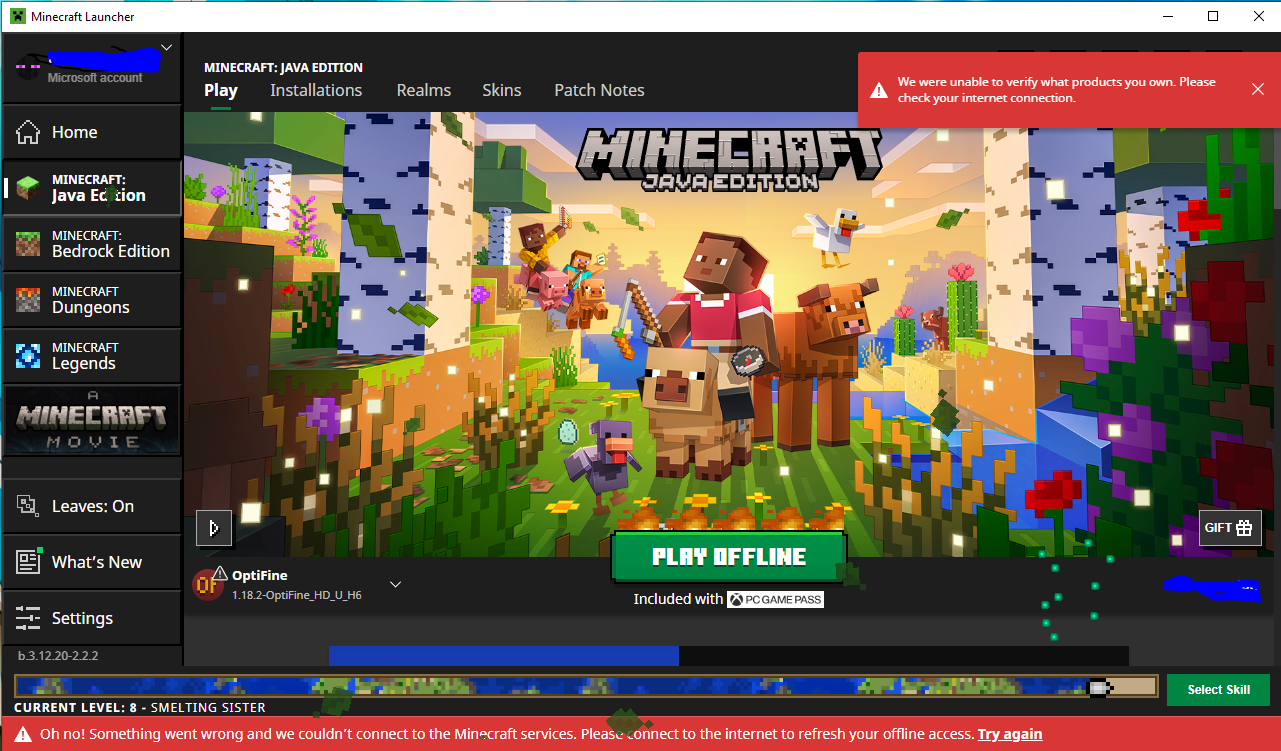This screenshot has width=1281, height=751.
Task: Open the Home section in sidebar
Action: pyautogui.click(x=92, y=132)
